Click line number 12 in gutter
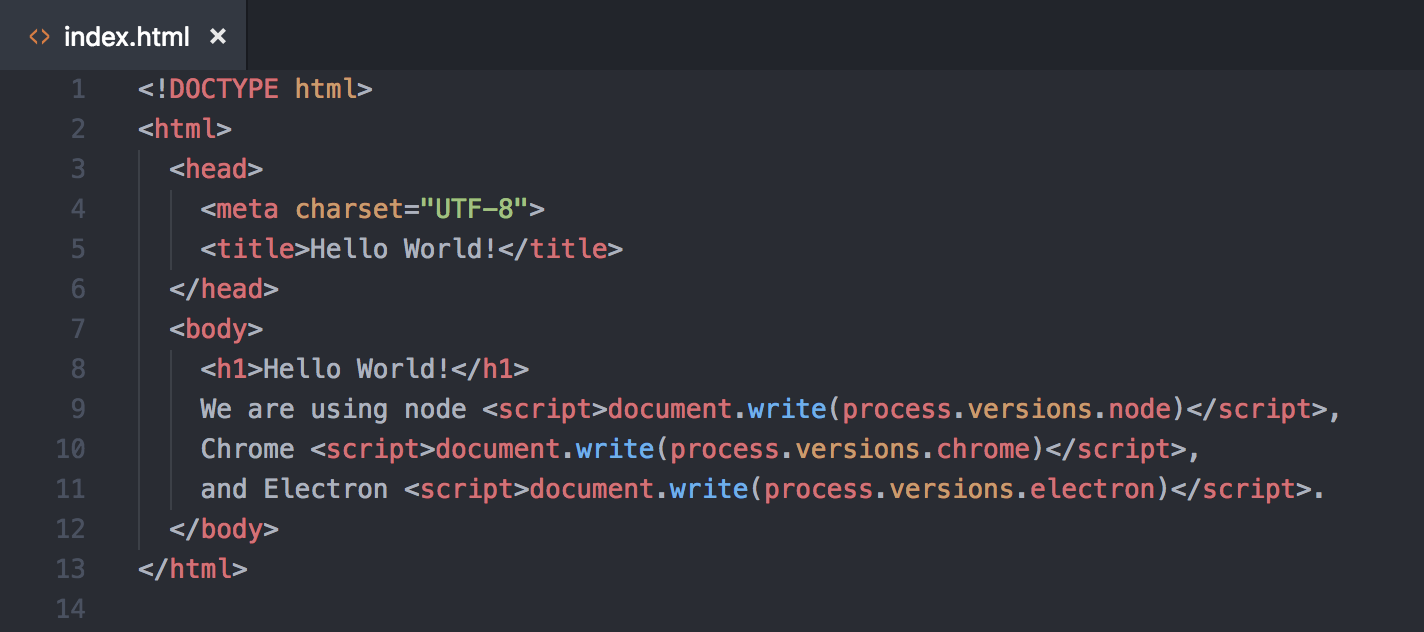 point(71,529)
